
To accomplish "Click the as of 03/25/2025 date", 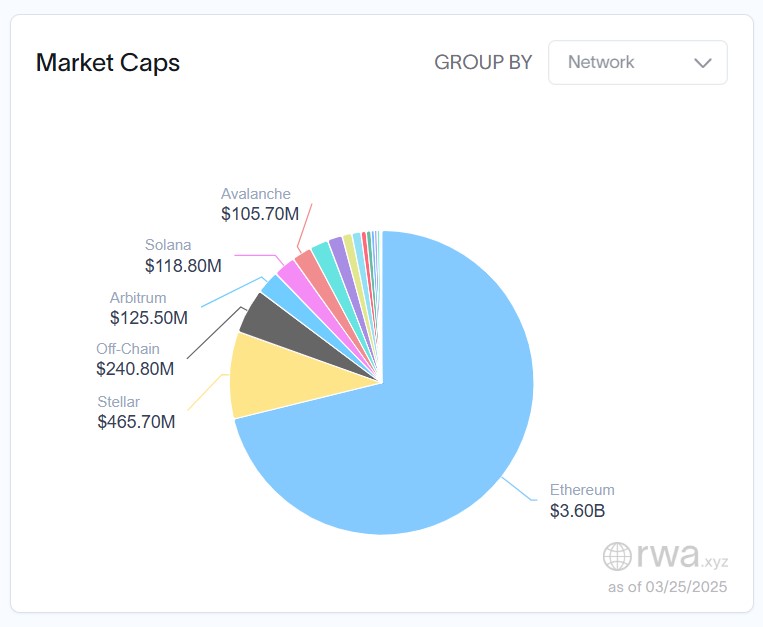I will point(668,586).
